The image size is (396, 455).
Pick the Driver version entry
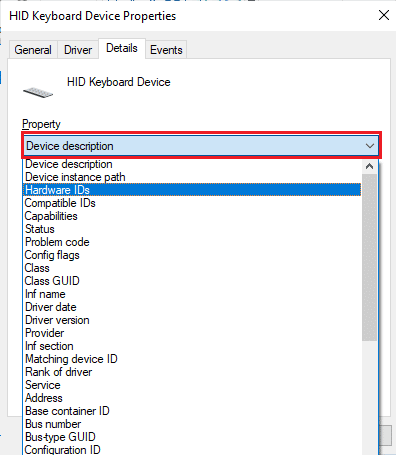(x=192, y=320)
